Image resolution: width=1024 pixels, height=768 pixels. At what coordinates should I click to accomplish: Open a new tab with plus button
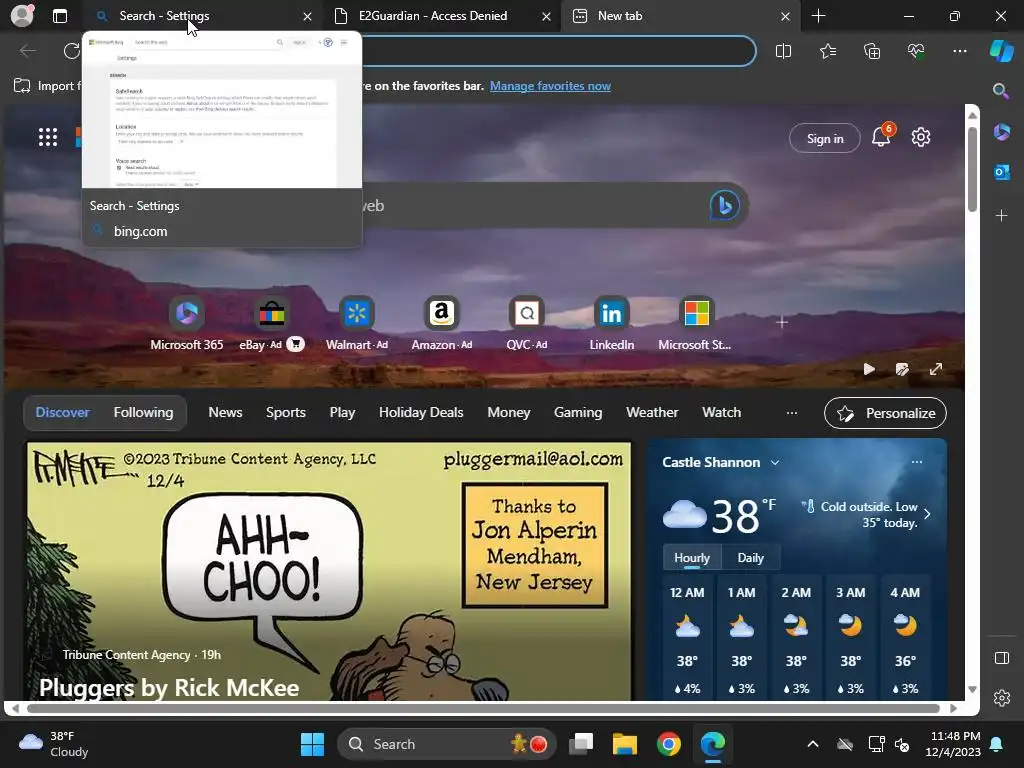click(818, 16)
